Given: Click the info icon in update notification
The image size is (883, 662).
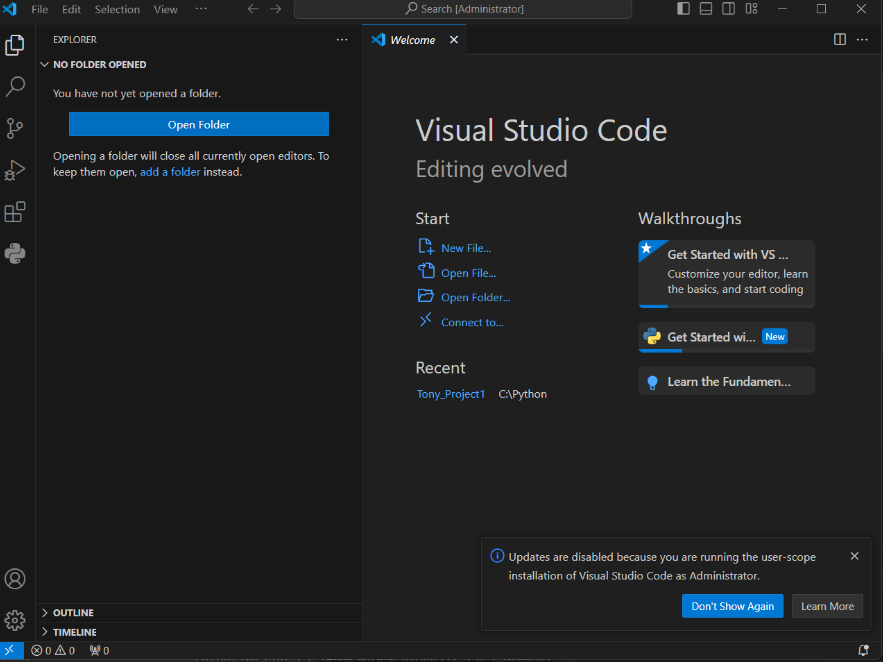Looking at the screenshot, I should (497, 556).
